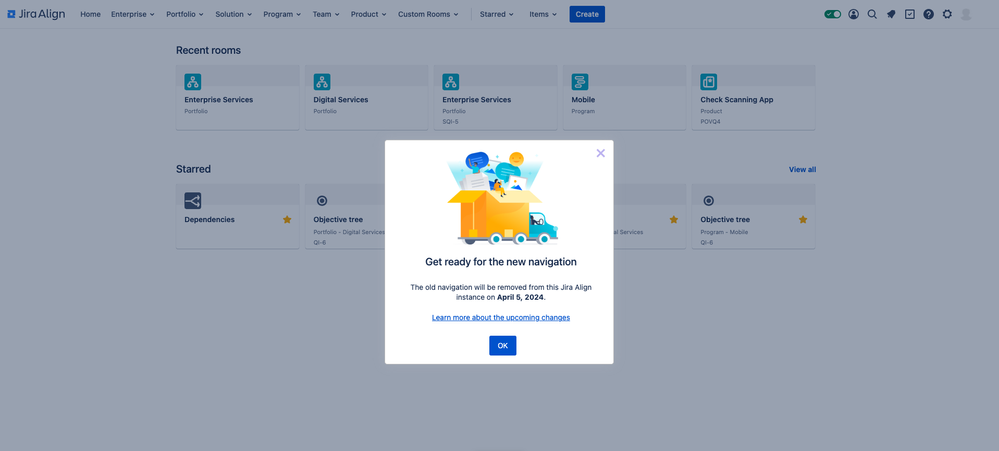Open the notifications bell icon
Screen dimensions: 999x451
(891, 14)
